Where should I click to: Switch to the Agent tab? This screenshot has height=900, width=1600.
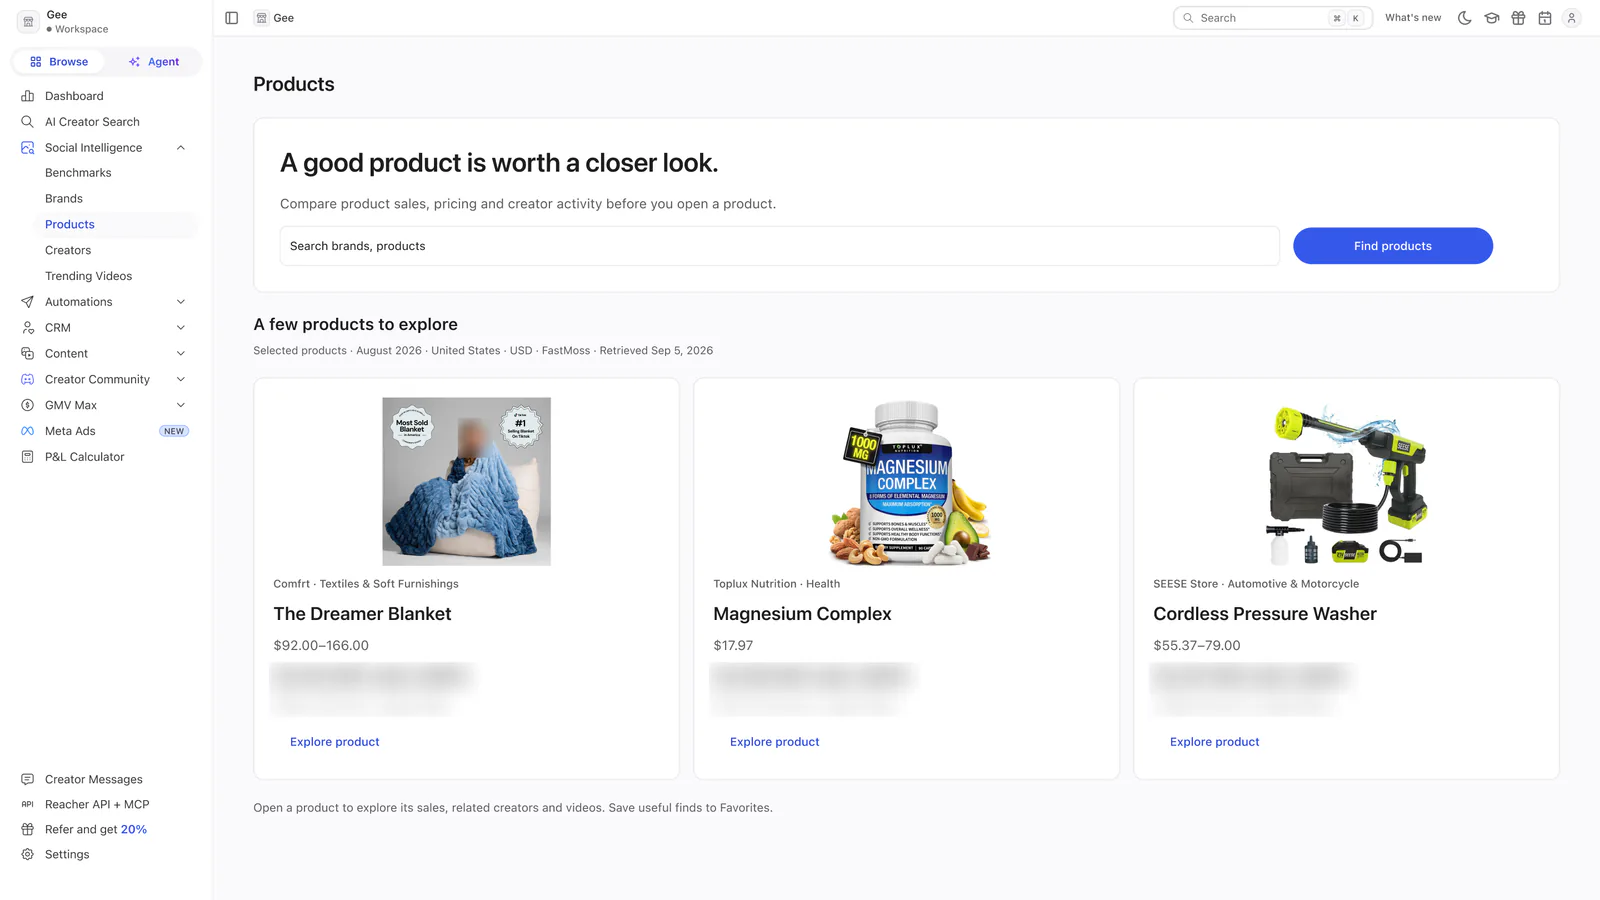(x=154, y=62)
